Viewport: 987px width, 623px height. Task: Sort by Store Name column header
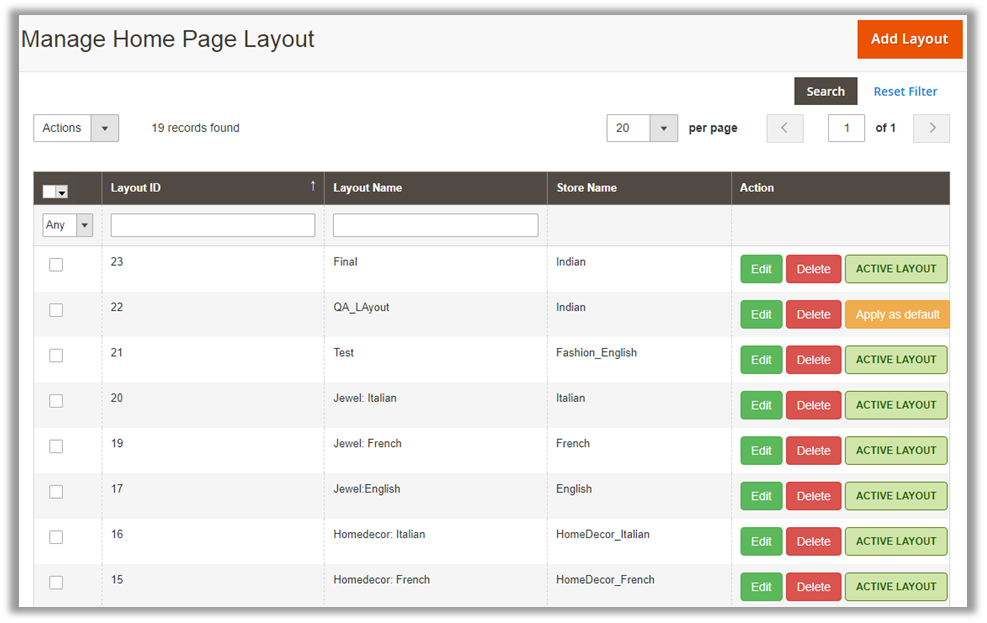[586, 188]
